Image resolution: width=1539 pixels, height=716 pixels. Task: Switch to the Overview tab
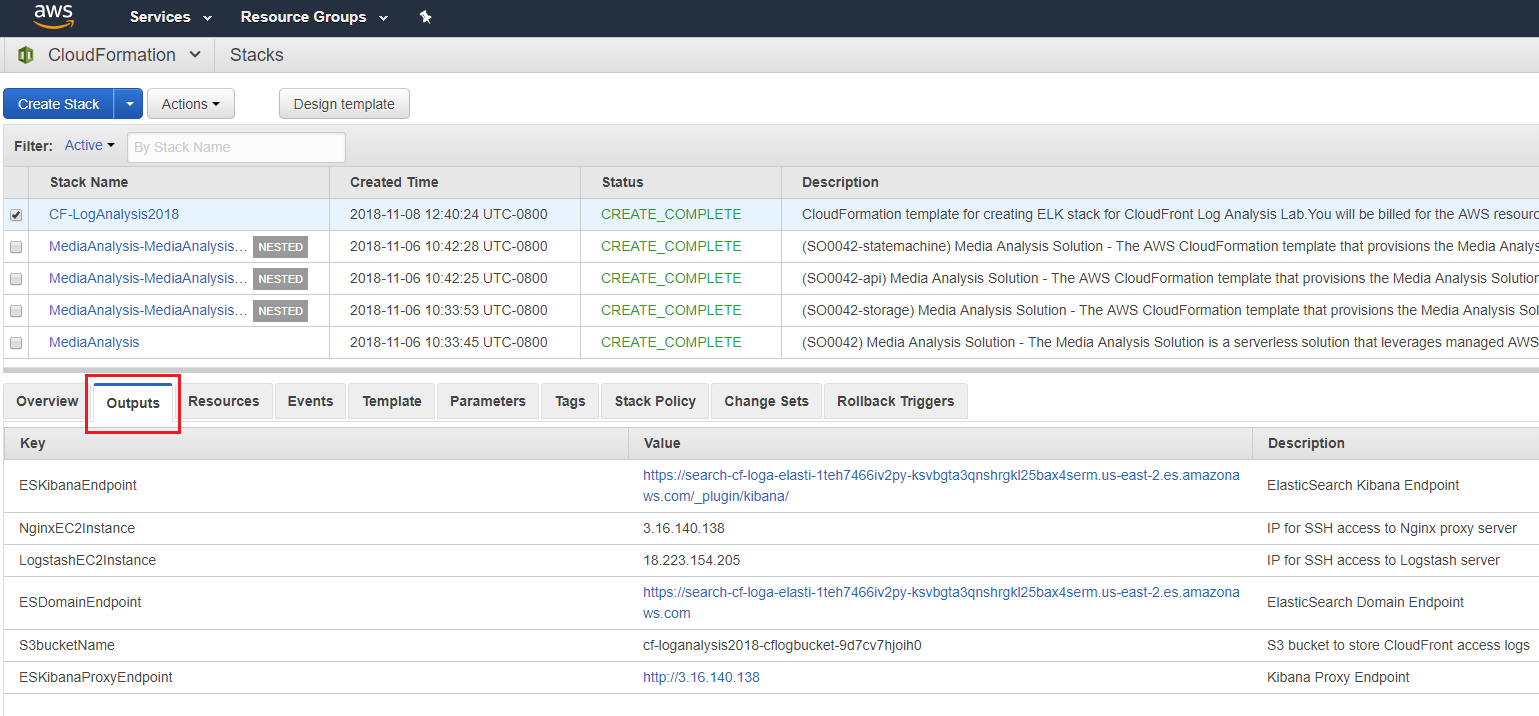47,401
